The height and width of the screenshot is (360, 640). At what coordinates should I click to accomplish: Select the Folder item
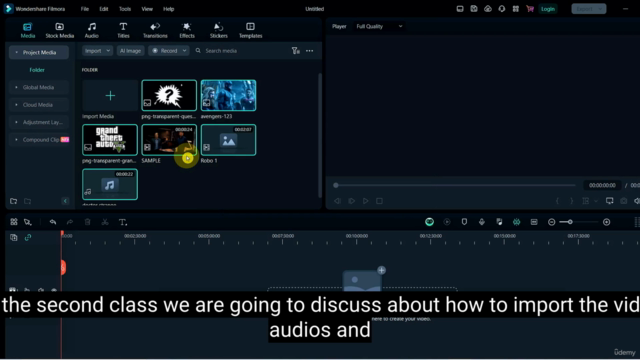(x=37, y=70)
